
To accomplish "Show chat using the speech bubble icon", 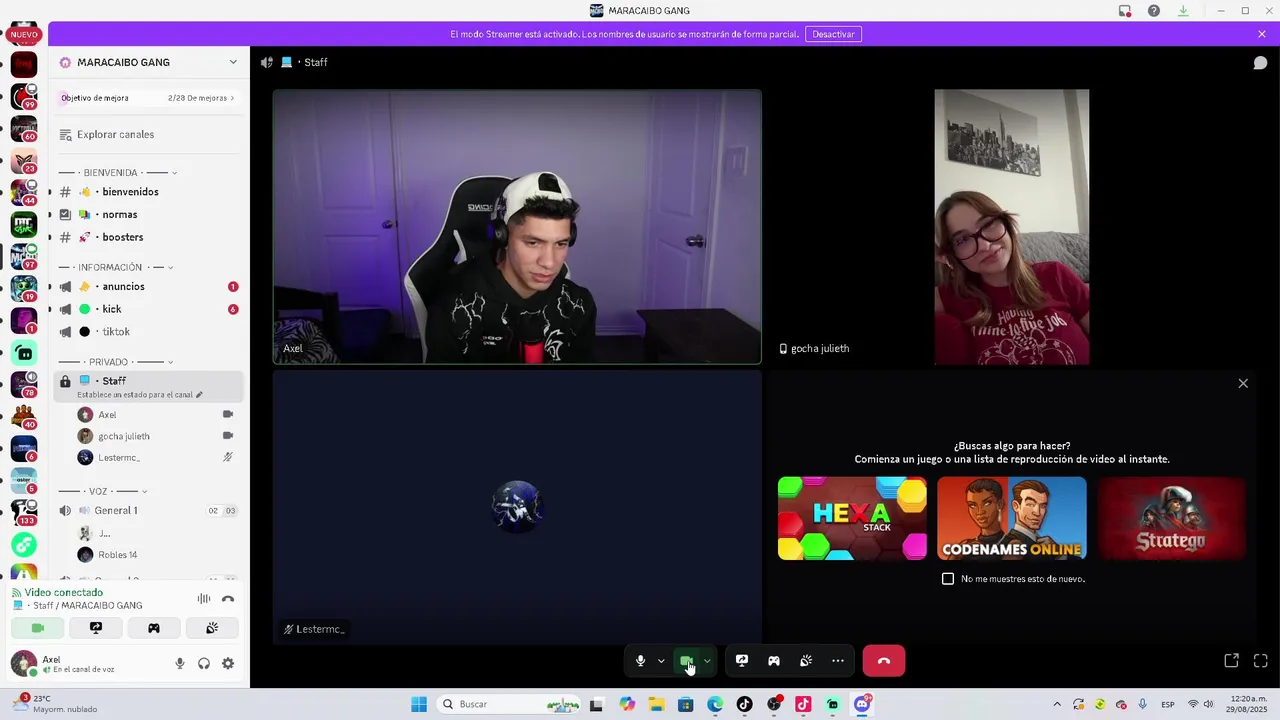I will (1261, 62).
